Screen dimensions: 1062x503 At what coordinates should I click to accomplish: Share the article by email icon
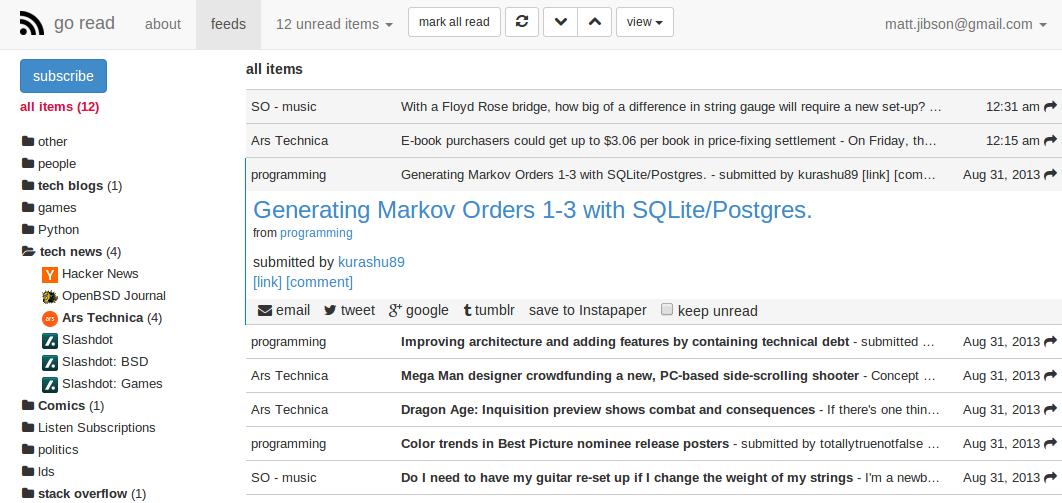click(265, 310)
